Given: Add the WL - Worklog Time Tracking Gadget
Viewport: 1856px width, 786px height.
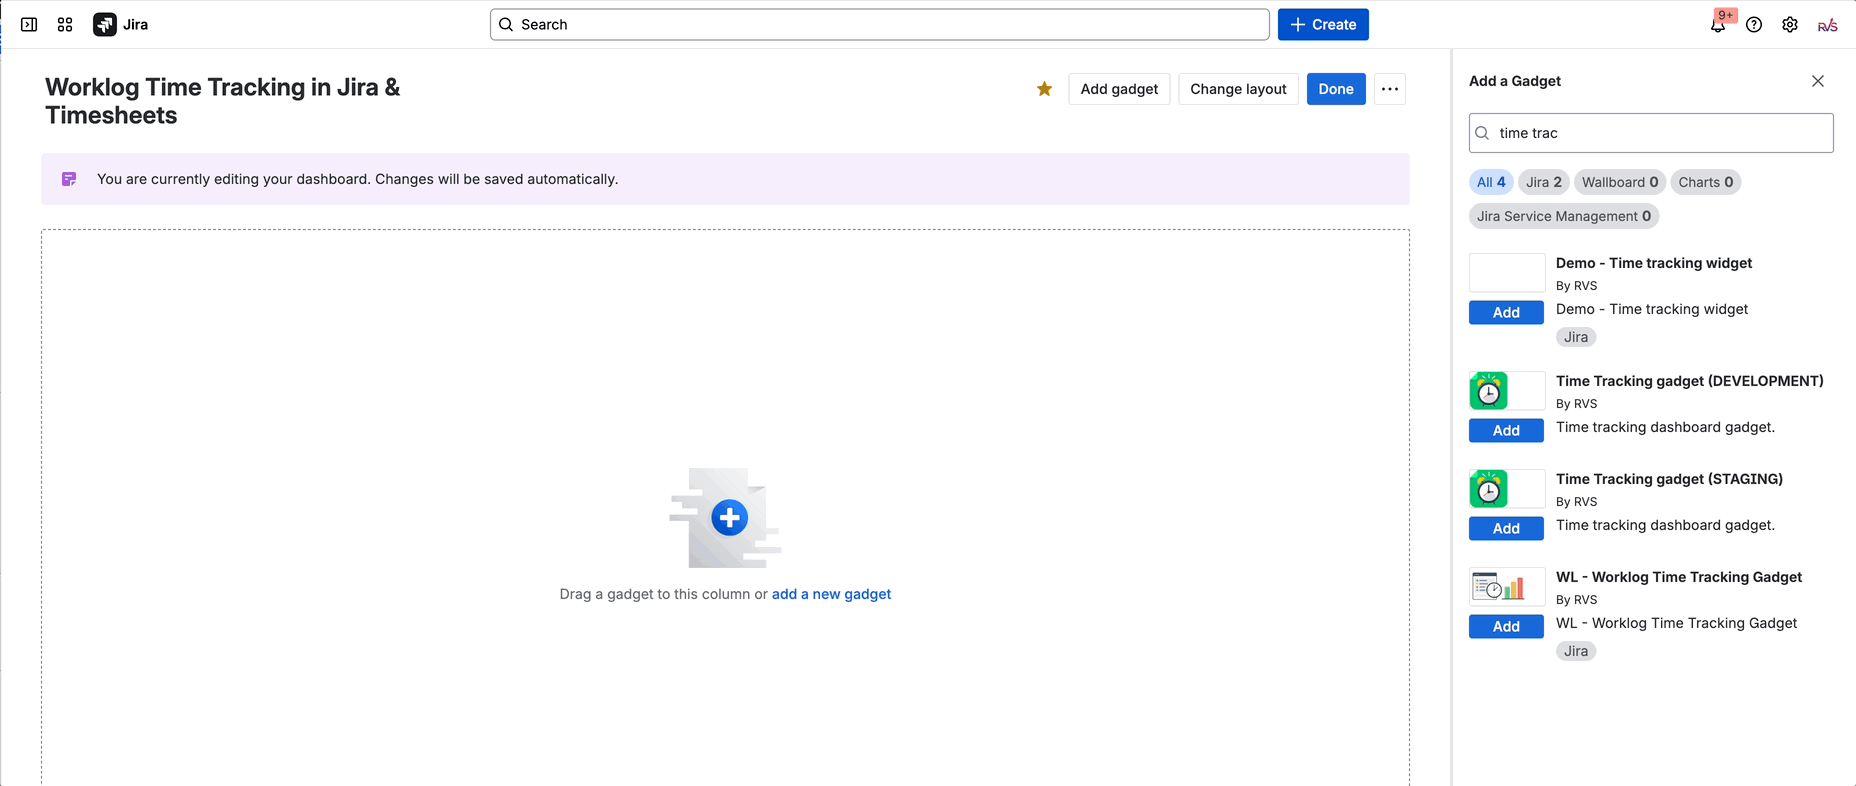Looking at the screenshot, I should pyautogui.click(x=1506, y=627).
